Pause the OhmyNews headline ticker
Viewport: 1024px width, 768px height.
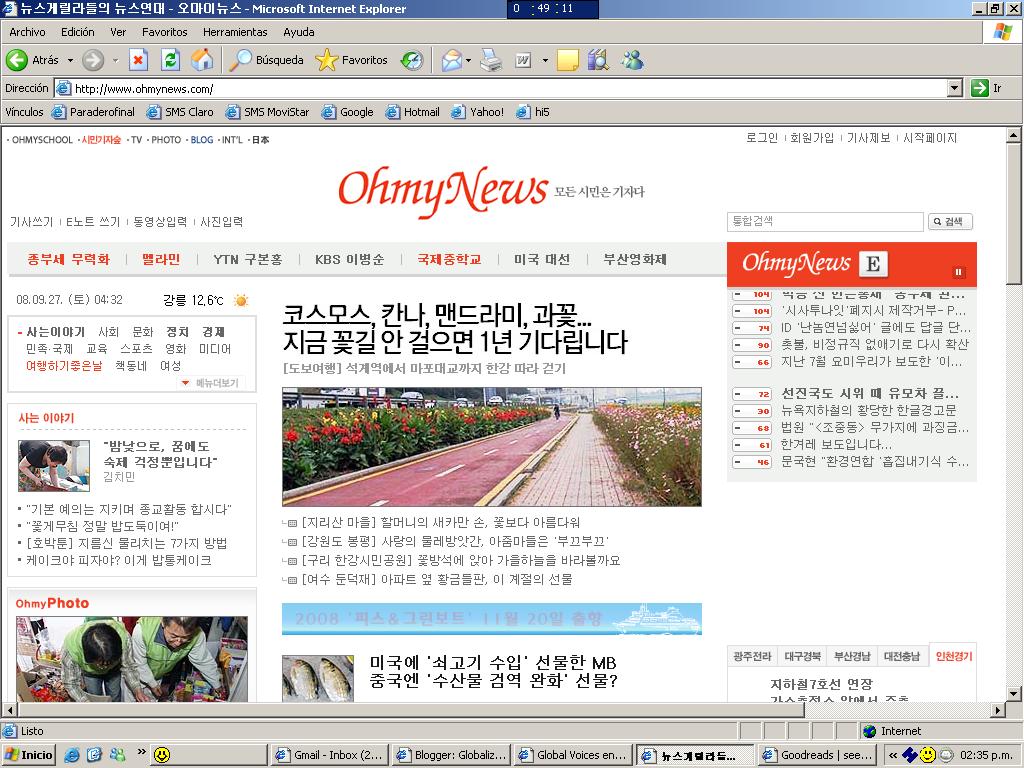tap(959, 271)
